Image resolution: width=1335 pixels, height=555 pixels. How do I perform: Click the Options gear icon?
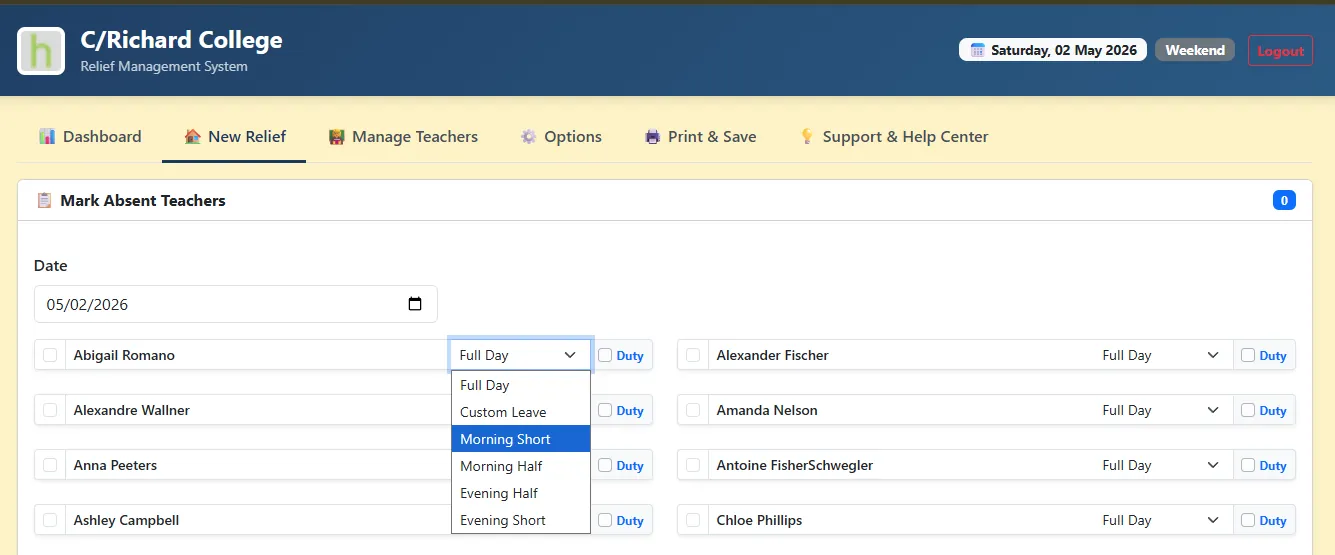pos(529,136)
